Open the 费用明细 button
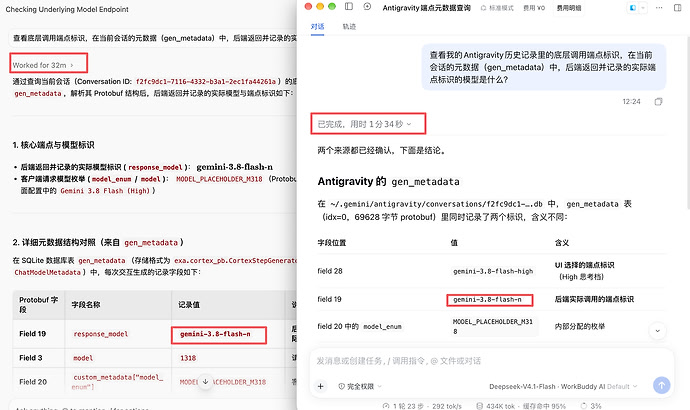 [x=569, y=8]
